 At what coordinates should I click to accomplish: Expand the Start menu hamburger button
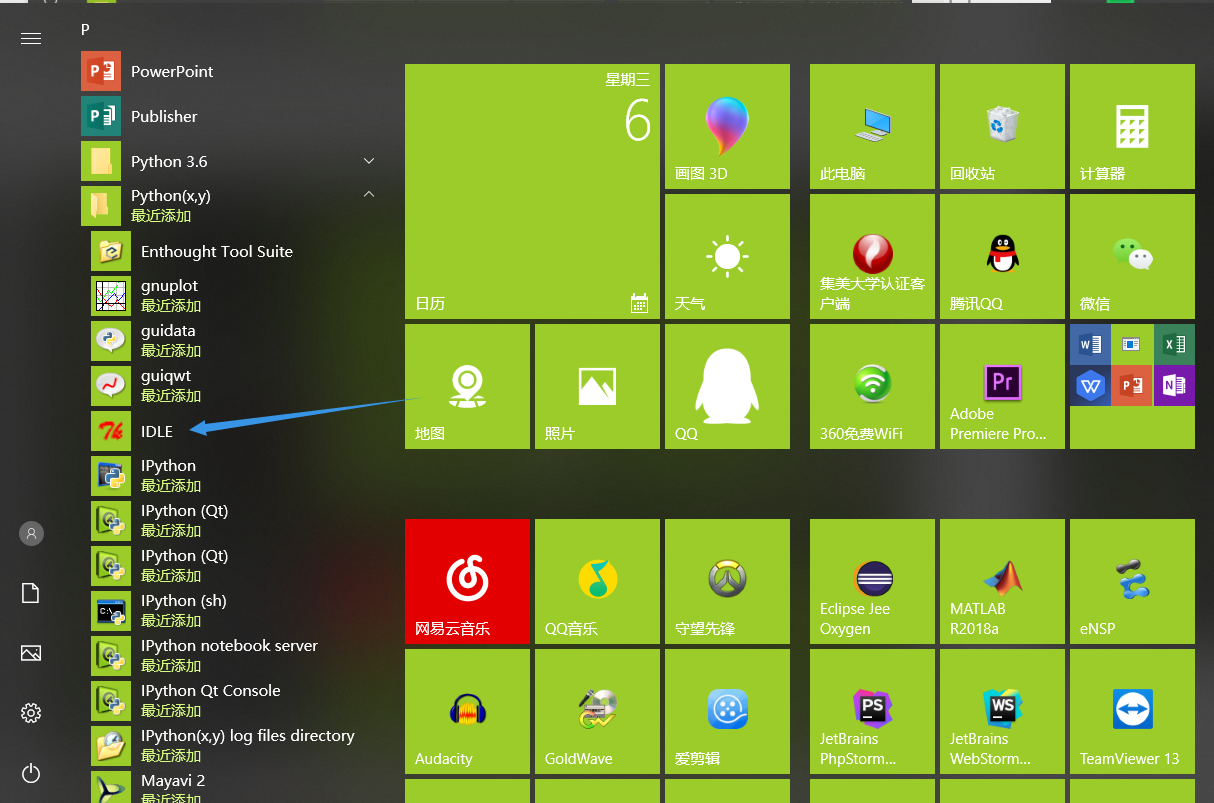[31, 38]
